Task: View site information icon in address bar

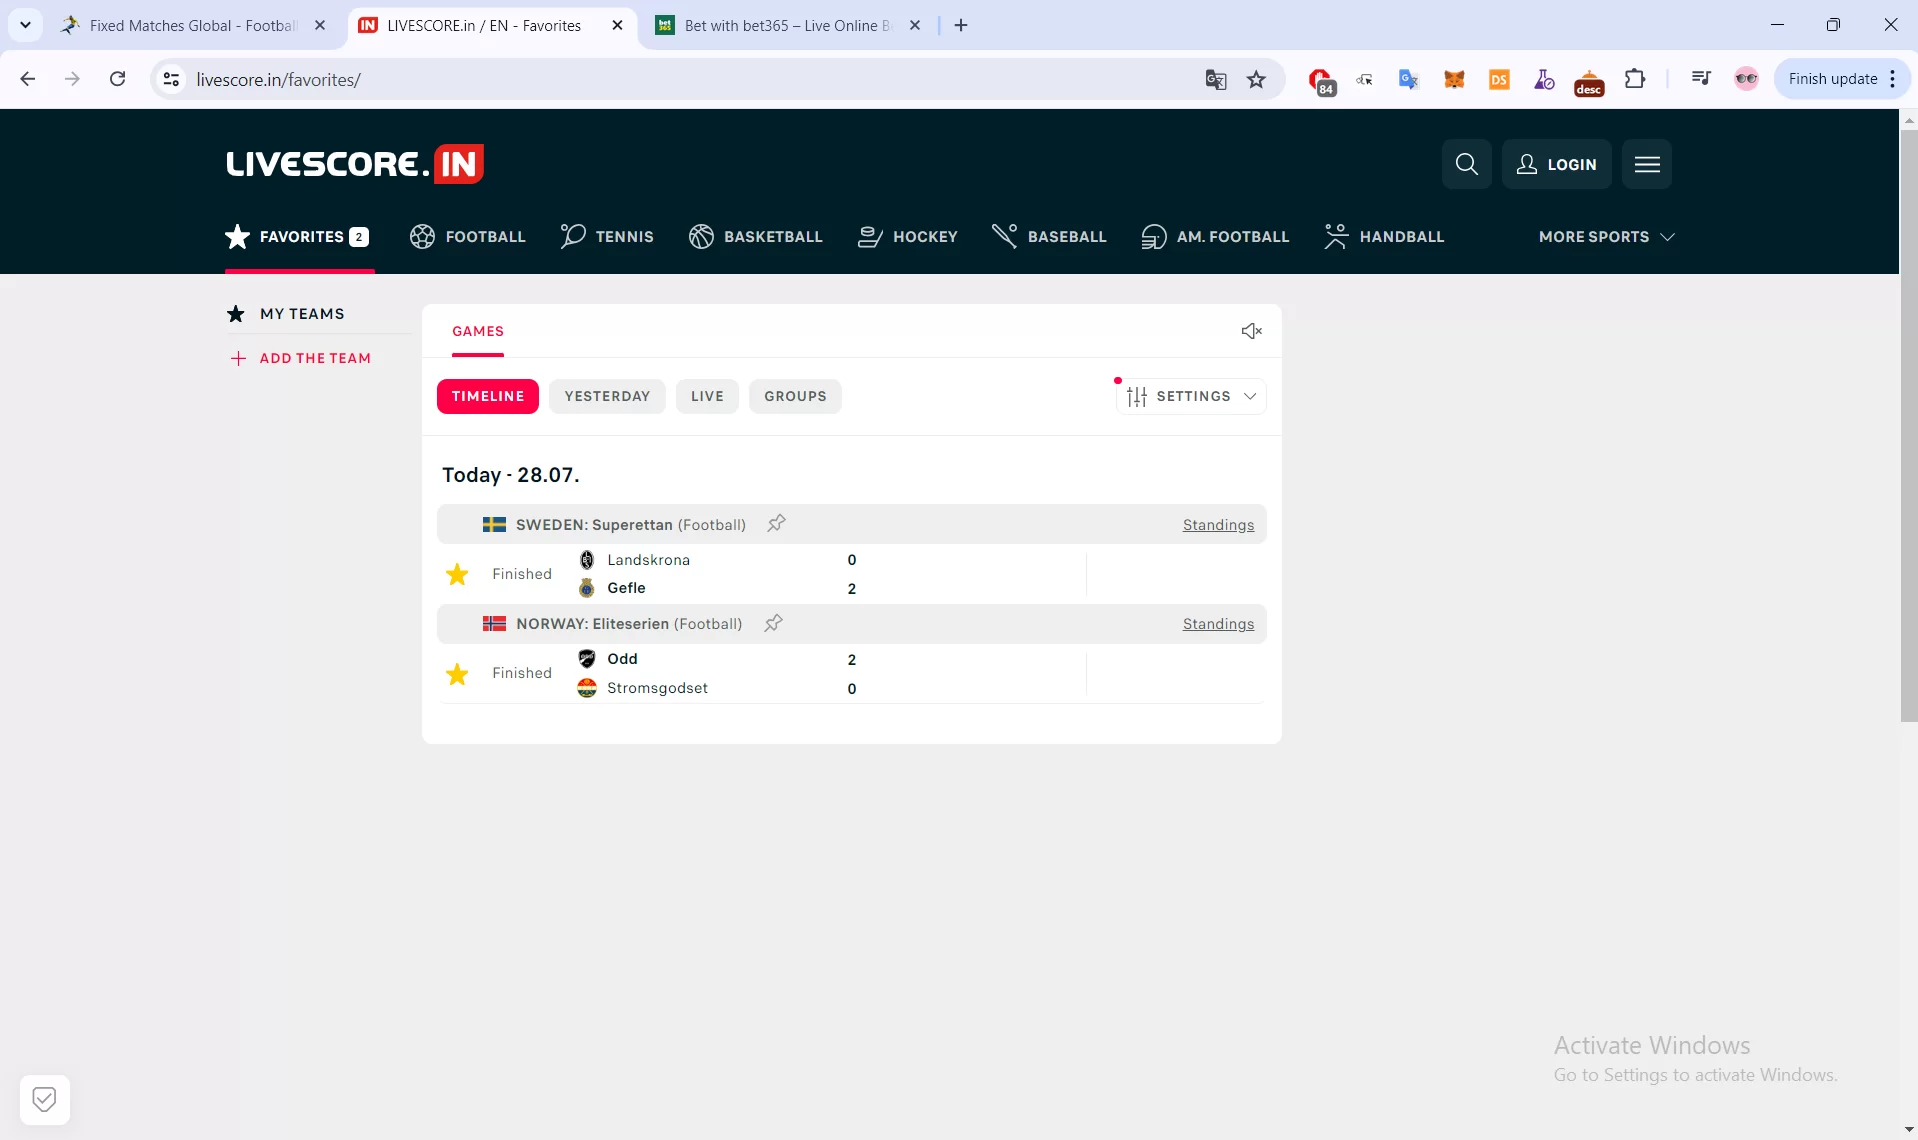Action: pos(172,80)
